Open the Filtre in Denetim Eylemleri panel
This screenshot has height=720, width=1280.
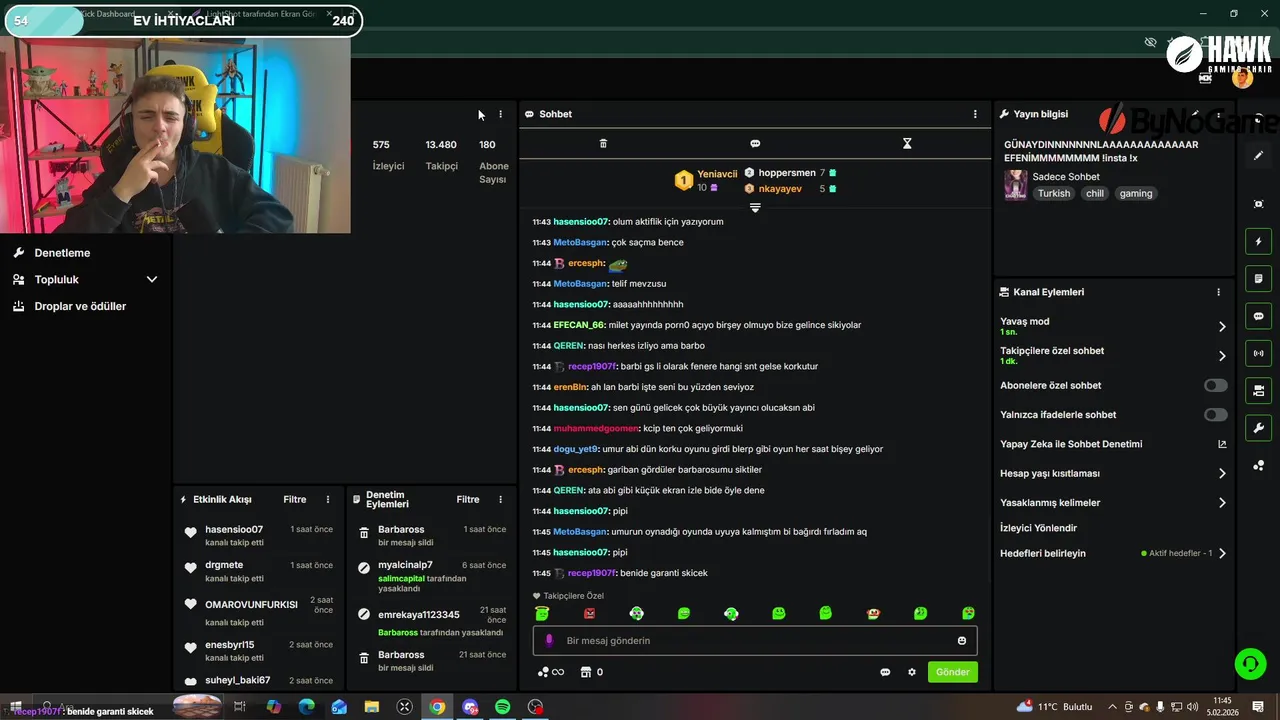[x=468, y=499]
